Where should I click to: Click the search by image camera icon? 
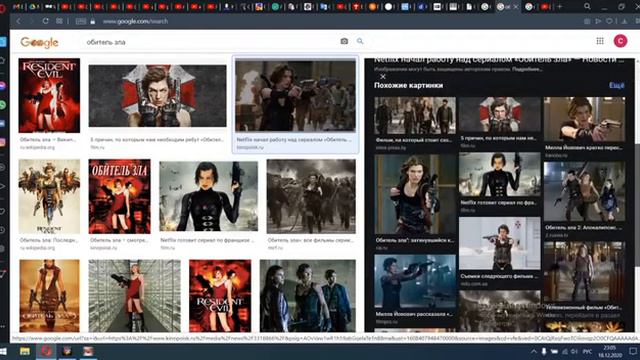pyautogui.click(x=344, y=41)
